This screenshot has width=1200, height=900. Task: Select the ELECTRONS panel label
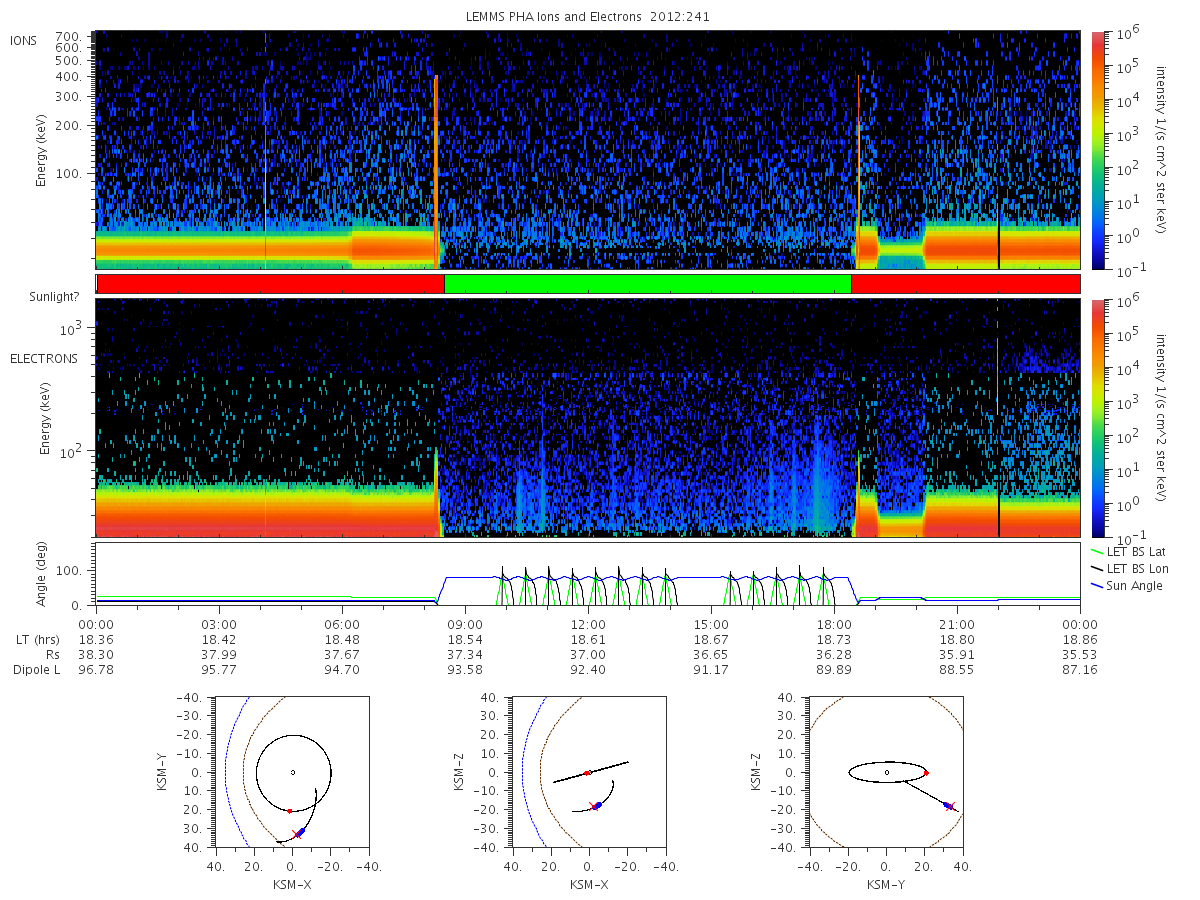[x=43, y=358]
